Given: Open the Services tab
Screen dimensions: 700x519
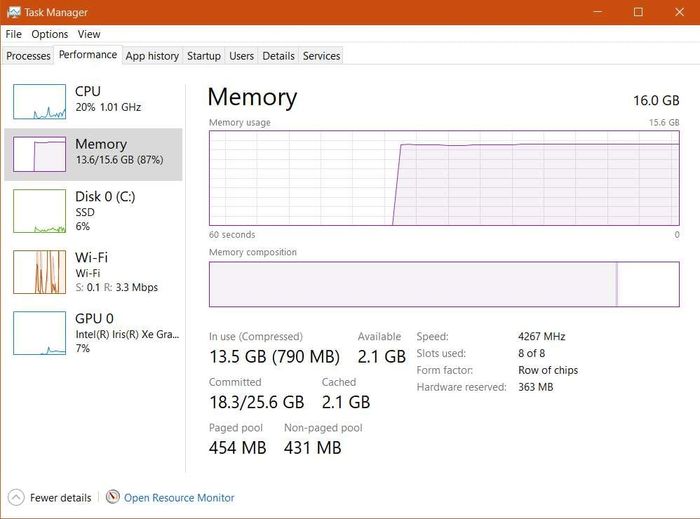Looking at the screenshot, I should coord(321,56).
